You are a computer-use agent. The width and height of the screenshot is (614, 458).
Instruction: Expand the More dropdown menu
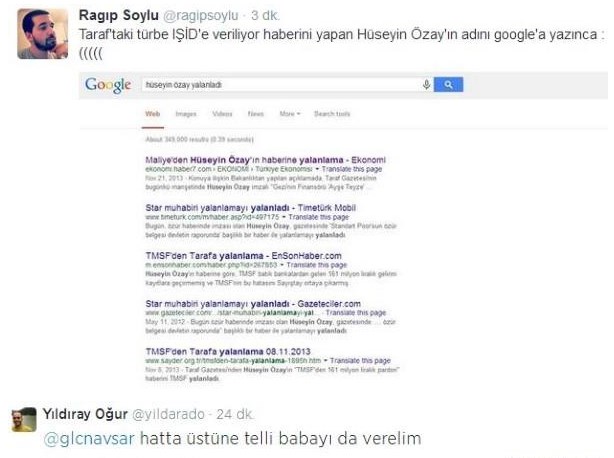point(290,114)
